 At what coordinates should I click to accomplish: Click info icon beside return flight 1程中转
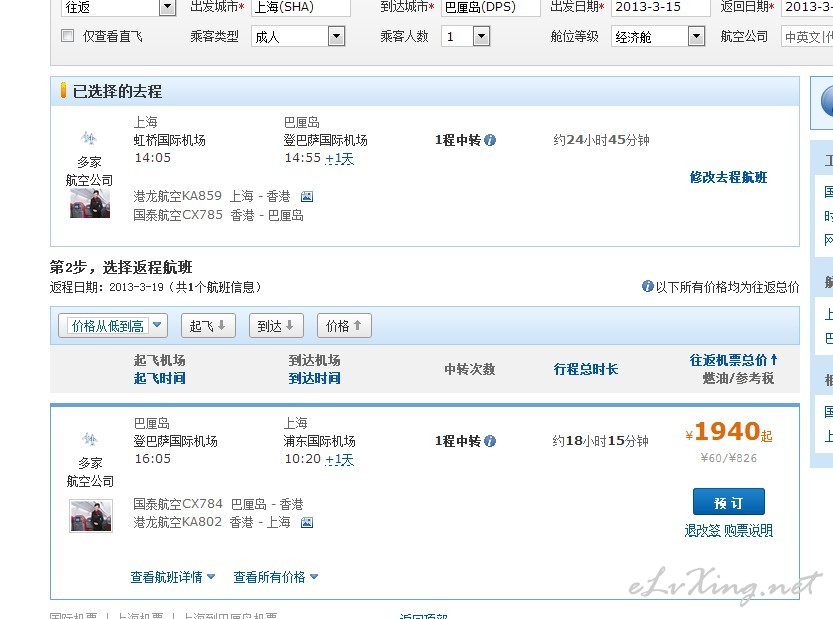pos(490,441)
